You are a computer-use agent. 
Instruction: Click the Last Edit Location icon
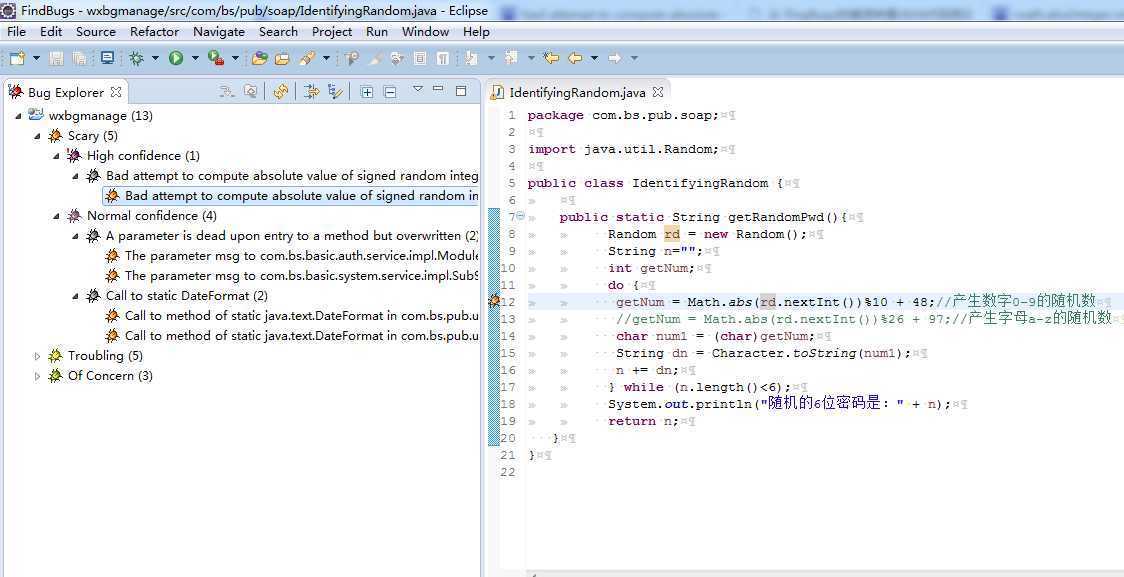click(x=551, y=58)
